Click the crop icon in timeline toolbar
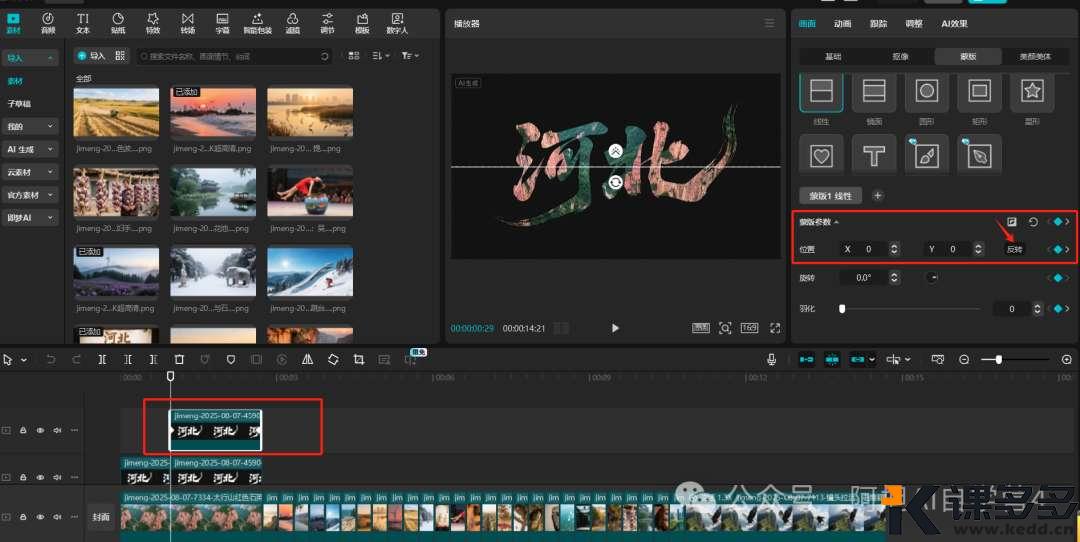 tap(358, 359)
